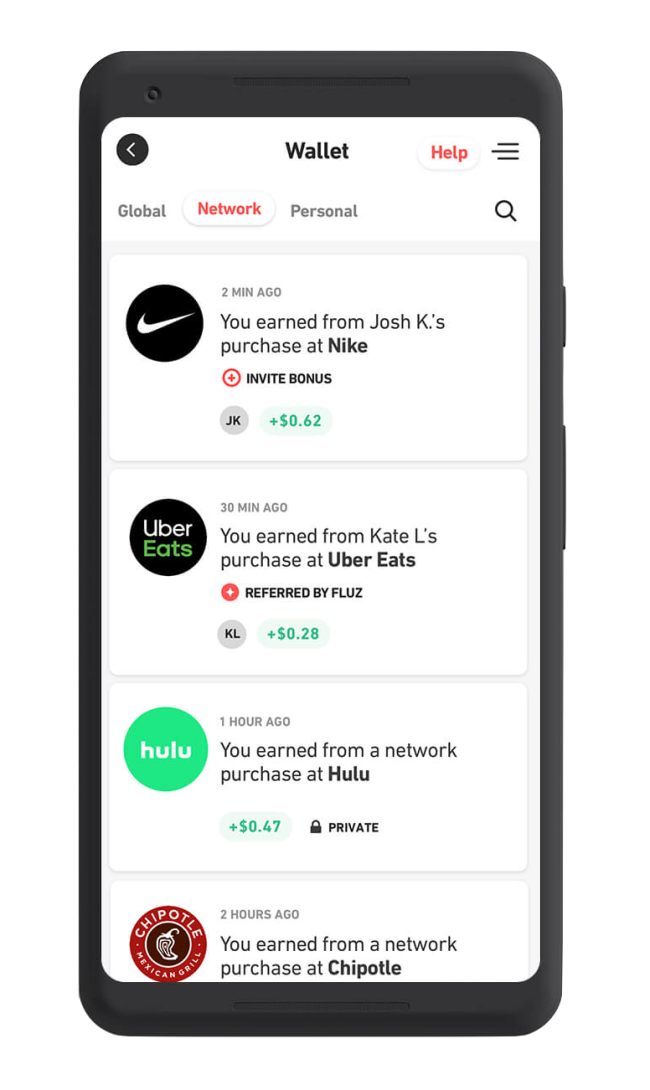Screen dimensions: 650x1090
Task: Switch to the Global tab
Action: coord(142,211)
